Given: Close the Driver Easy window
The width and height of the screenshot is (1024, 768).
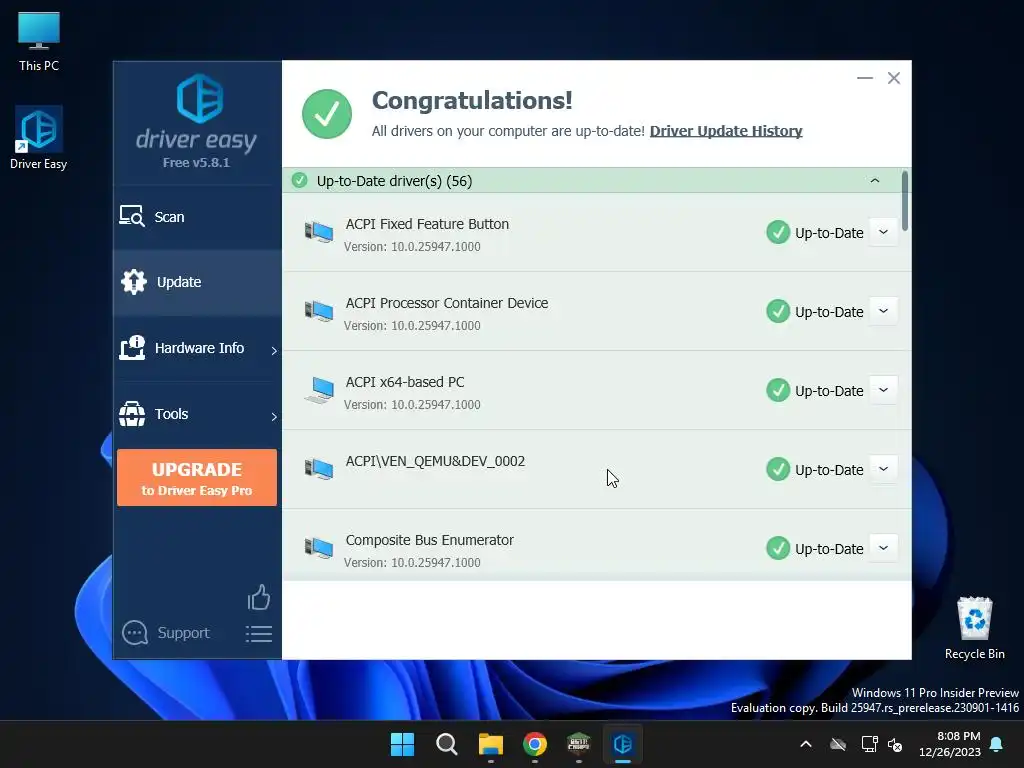Looking at the screenshot, I should (893, 78).
